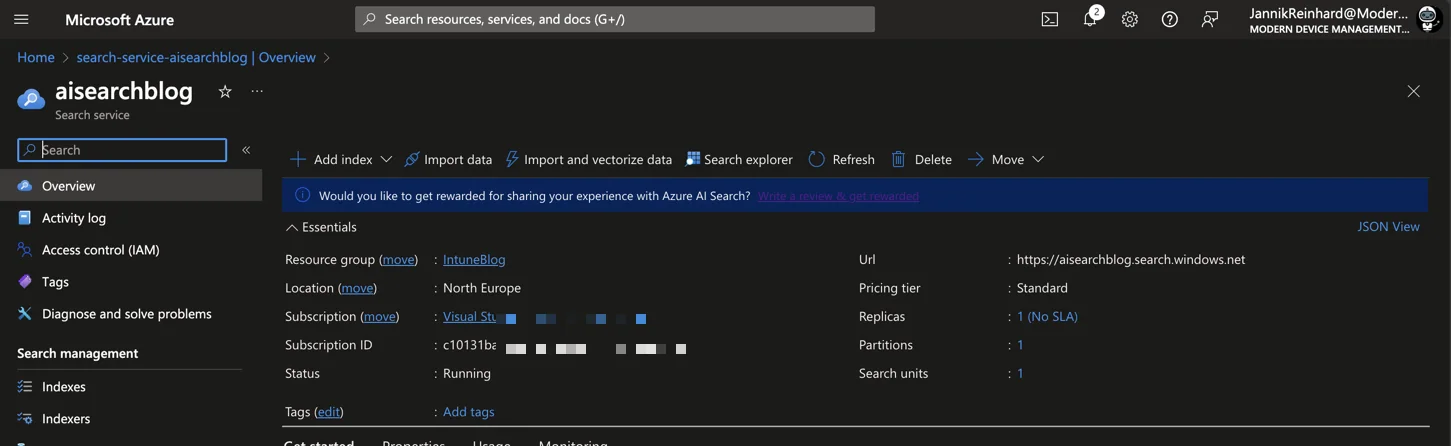The width and height of the screenshot is (1451, 446).
Task: Open search-service-aisearchblog | Overview breadcrumb
Action: (x=196, y=57)
